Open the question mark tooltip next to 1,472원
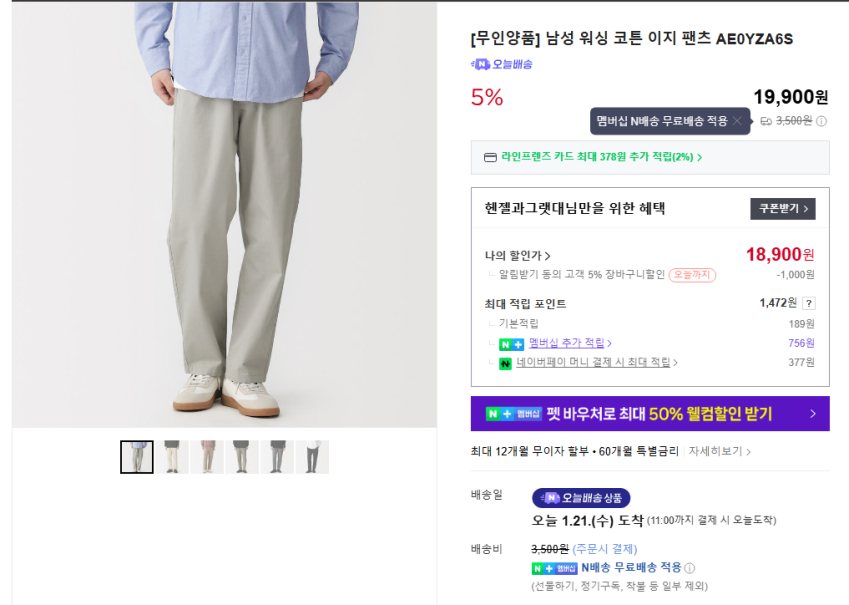Image resolution: width=849 pixels, height=605 pixels. coord(808,304)
